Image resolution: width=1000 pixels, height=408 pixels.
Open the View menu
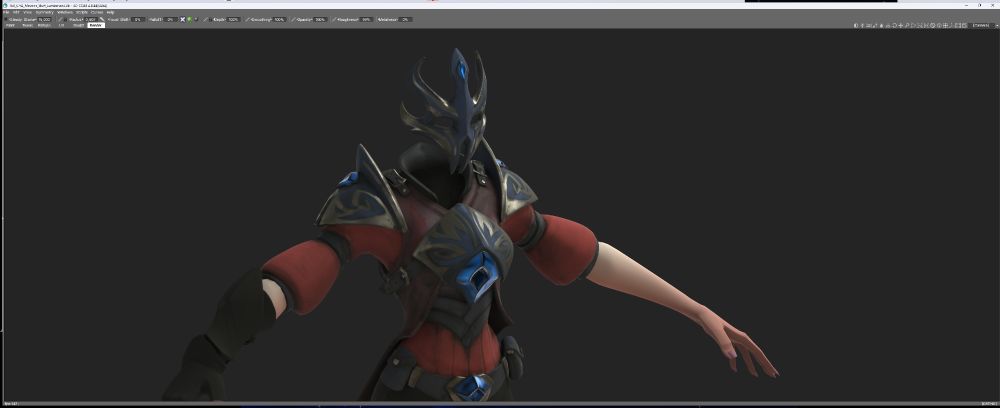[27, 12]
